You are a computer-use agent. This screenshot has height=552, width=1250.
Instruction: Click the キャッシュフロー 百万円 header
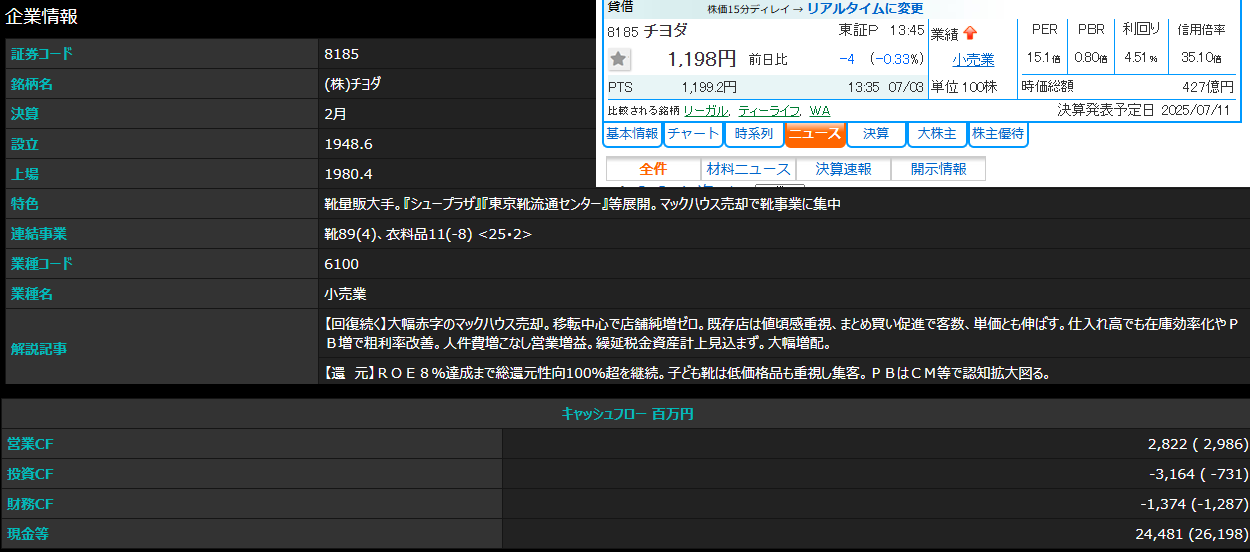[x=627, y=413]
